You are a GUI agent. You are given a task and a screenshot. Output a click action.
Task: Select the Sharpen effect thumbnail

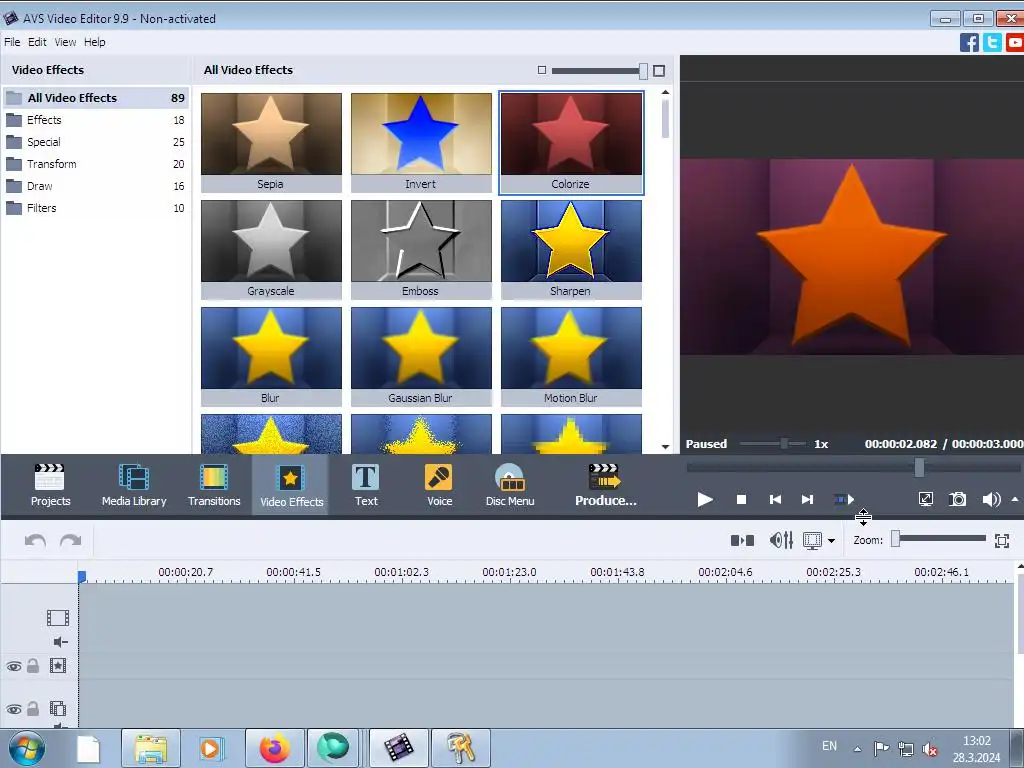tap(571, 249)
